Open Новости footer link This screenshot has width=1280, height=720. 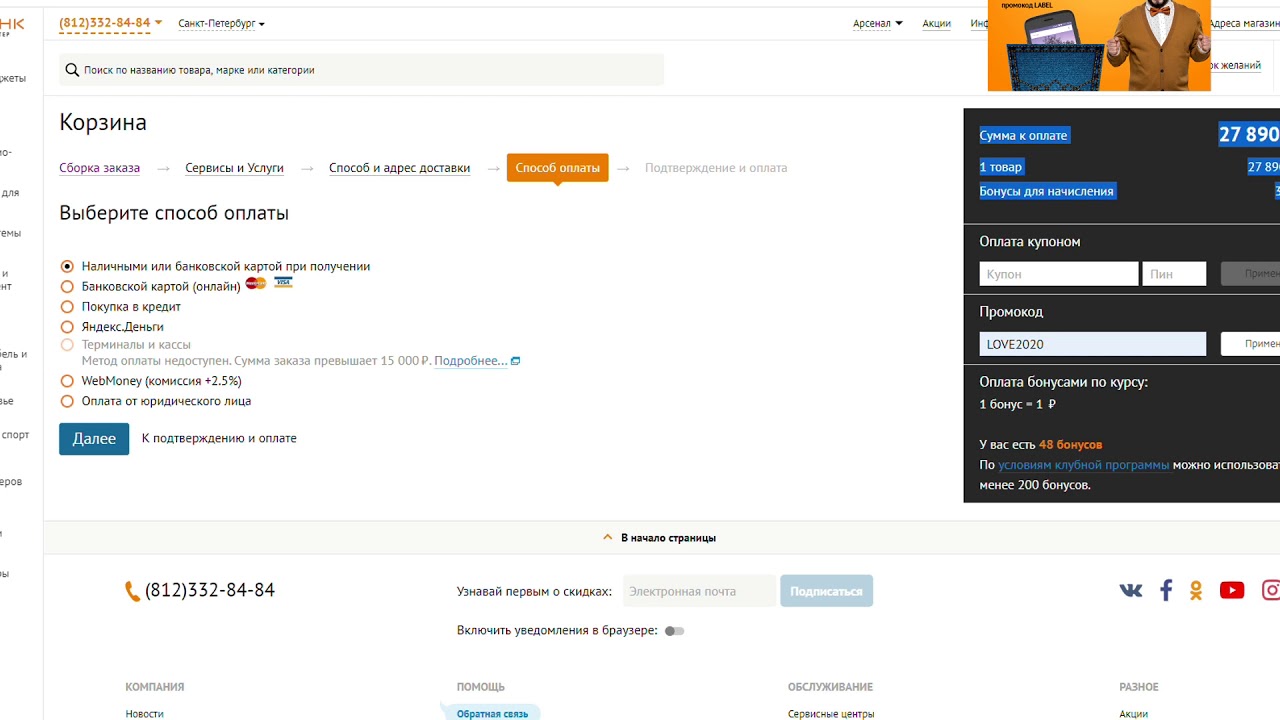[x=144, y=713]
